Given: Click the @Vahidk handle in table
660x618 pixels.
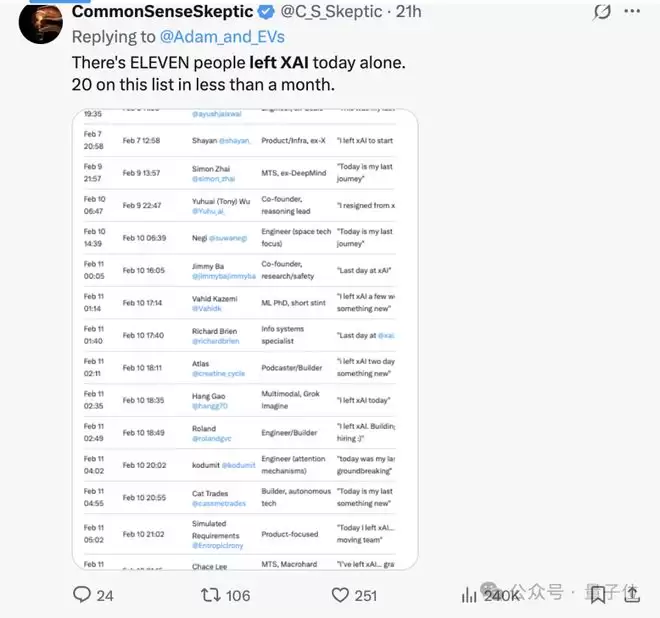Looking at the screenshot, I should tap(207, 308).
